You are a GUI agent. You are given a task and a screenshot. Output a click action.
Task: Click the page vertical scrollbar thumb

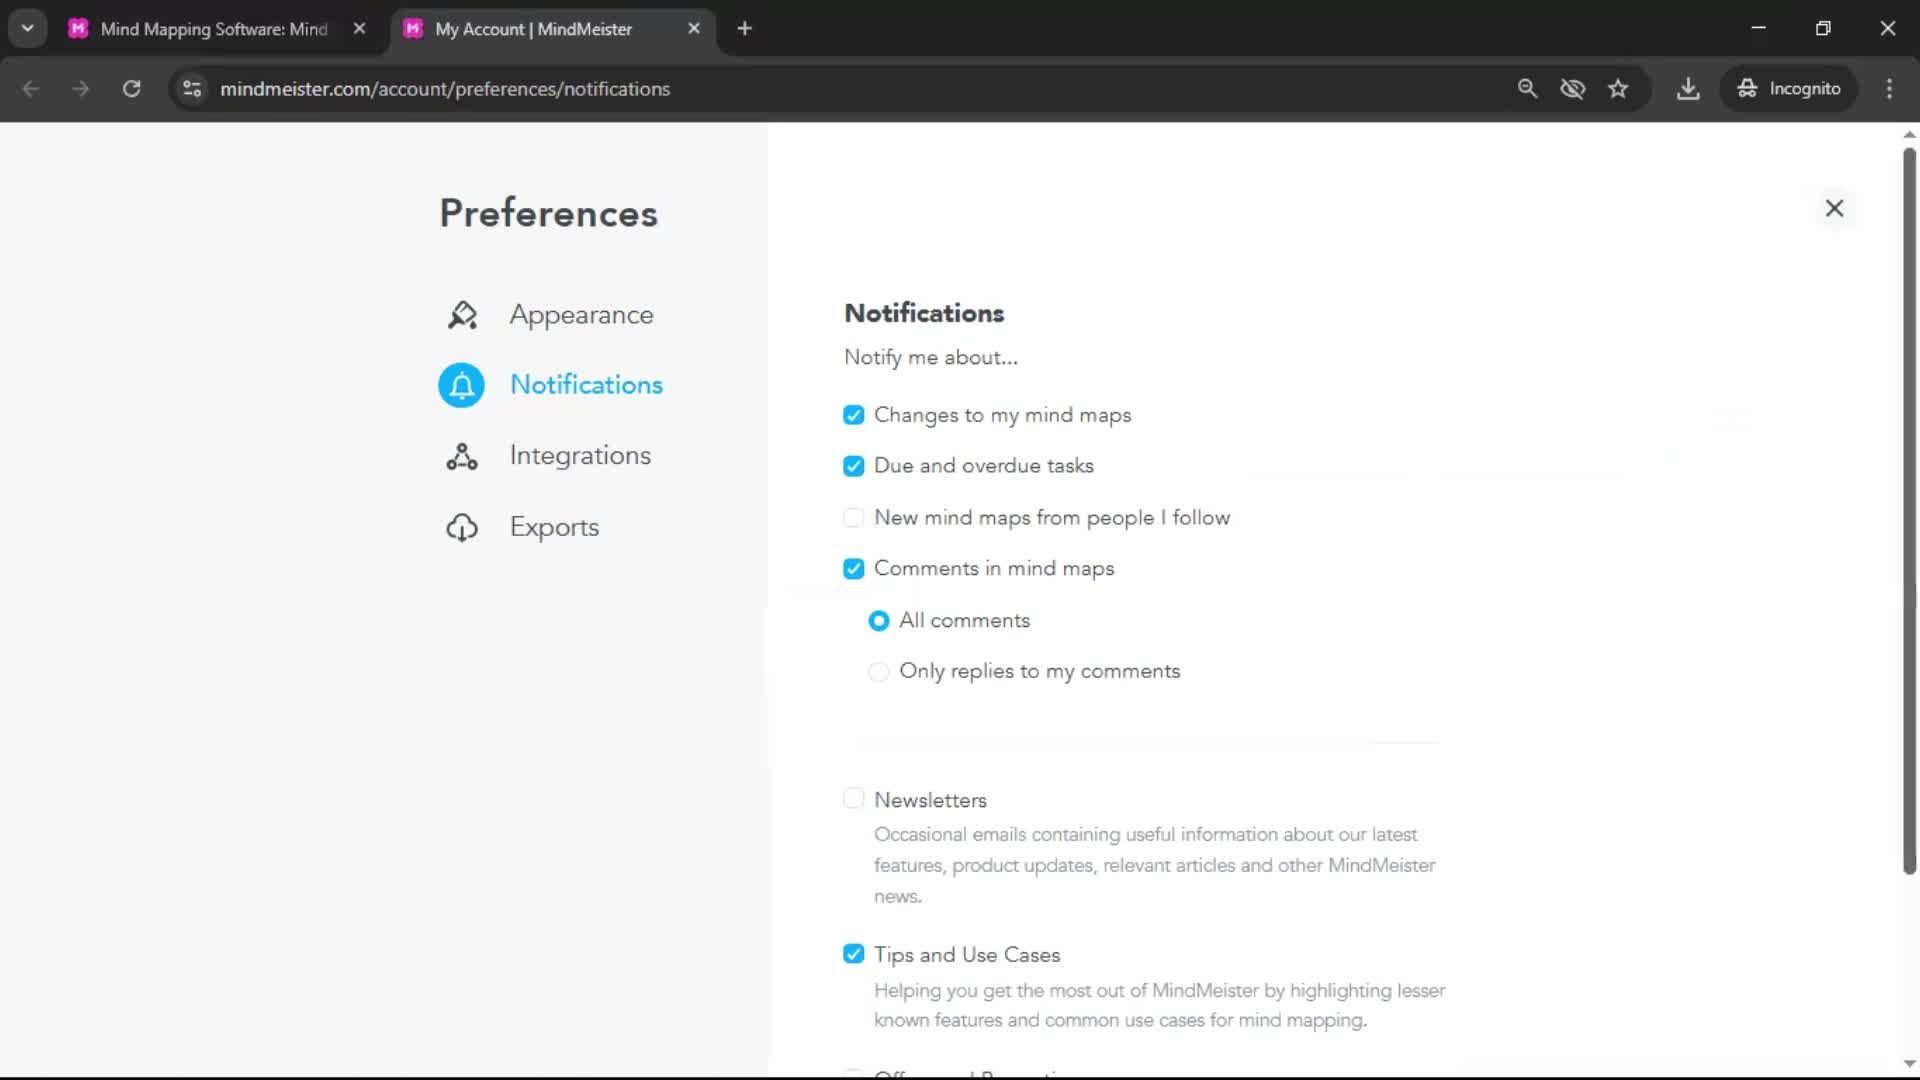tap(1909, 510)
